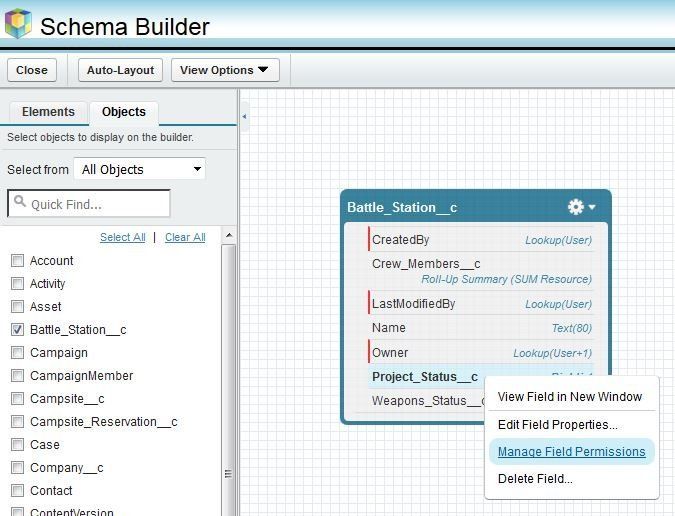Screen dimensions: 675x516
Task: Select the Owner field row
Action: [x=482, y=353]
